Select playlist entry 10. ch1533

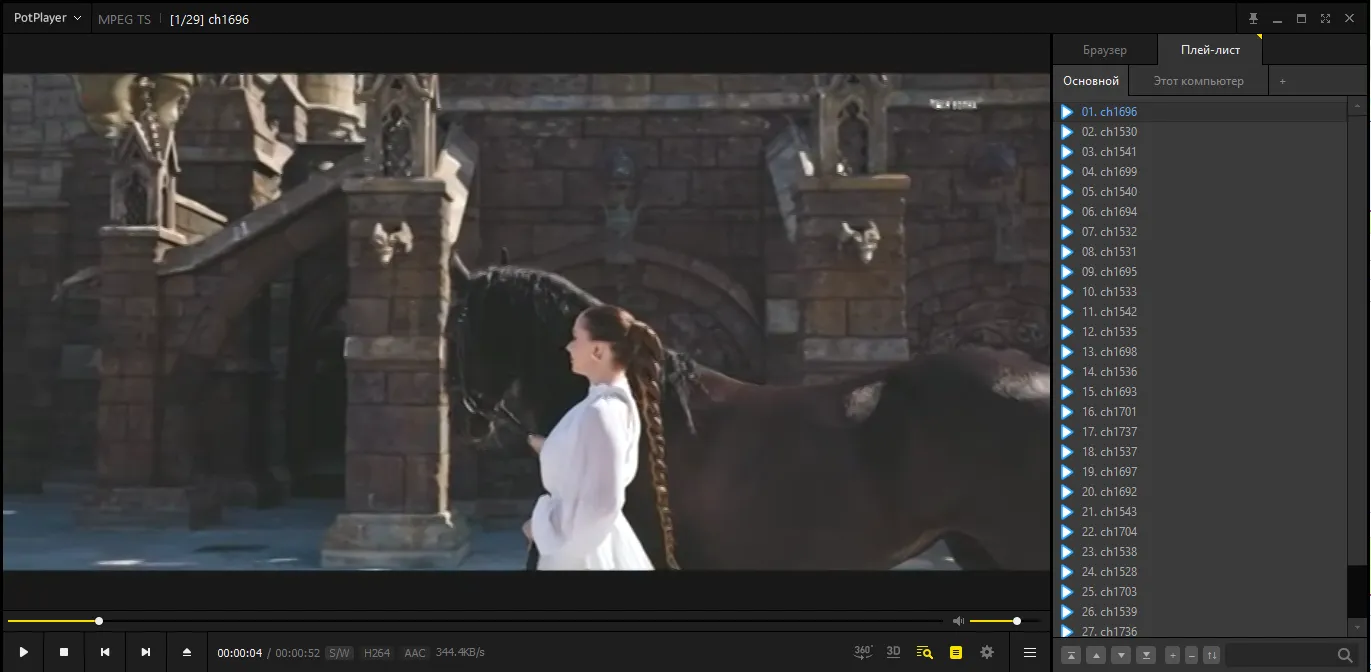1202,292
